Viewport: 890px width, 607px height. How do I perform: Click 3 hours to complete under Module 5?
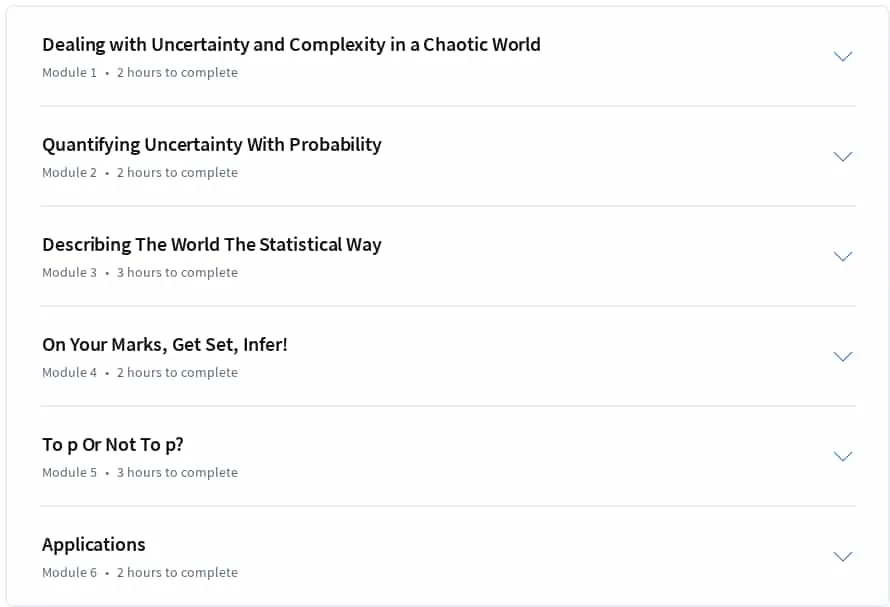177,472
